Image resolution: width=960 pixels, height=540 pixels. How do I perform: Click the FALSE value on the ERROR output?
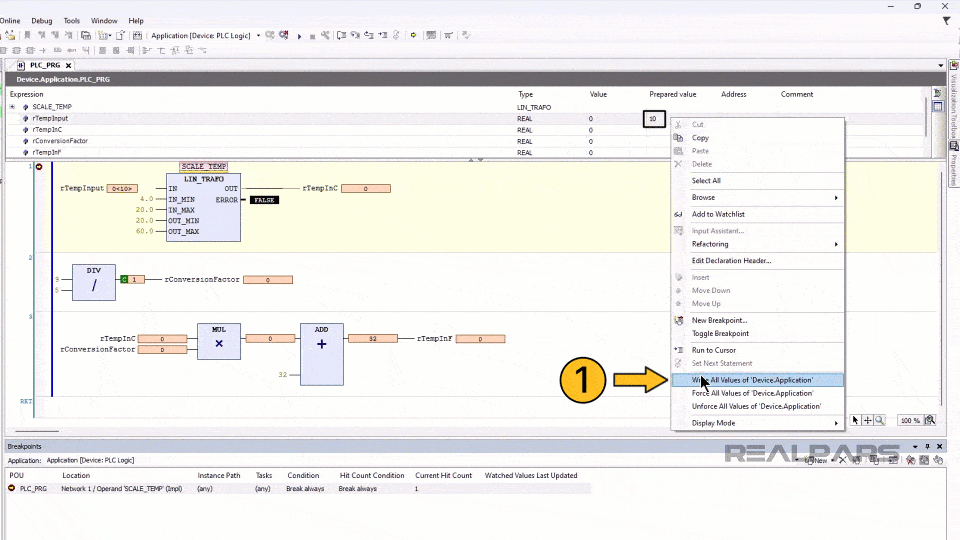coord(264,200)
